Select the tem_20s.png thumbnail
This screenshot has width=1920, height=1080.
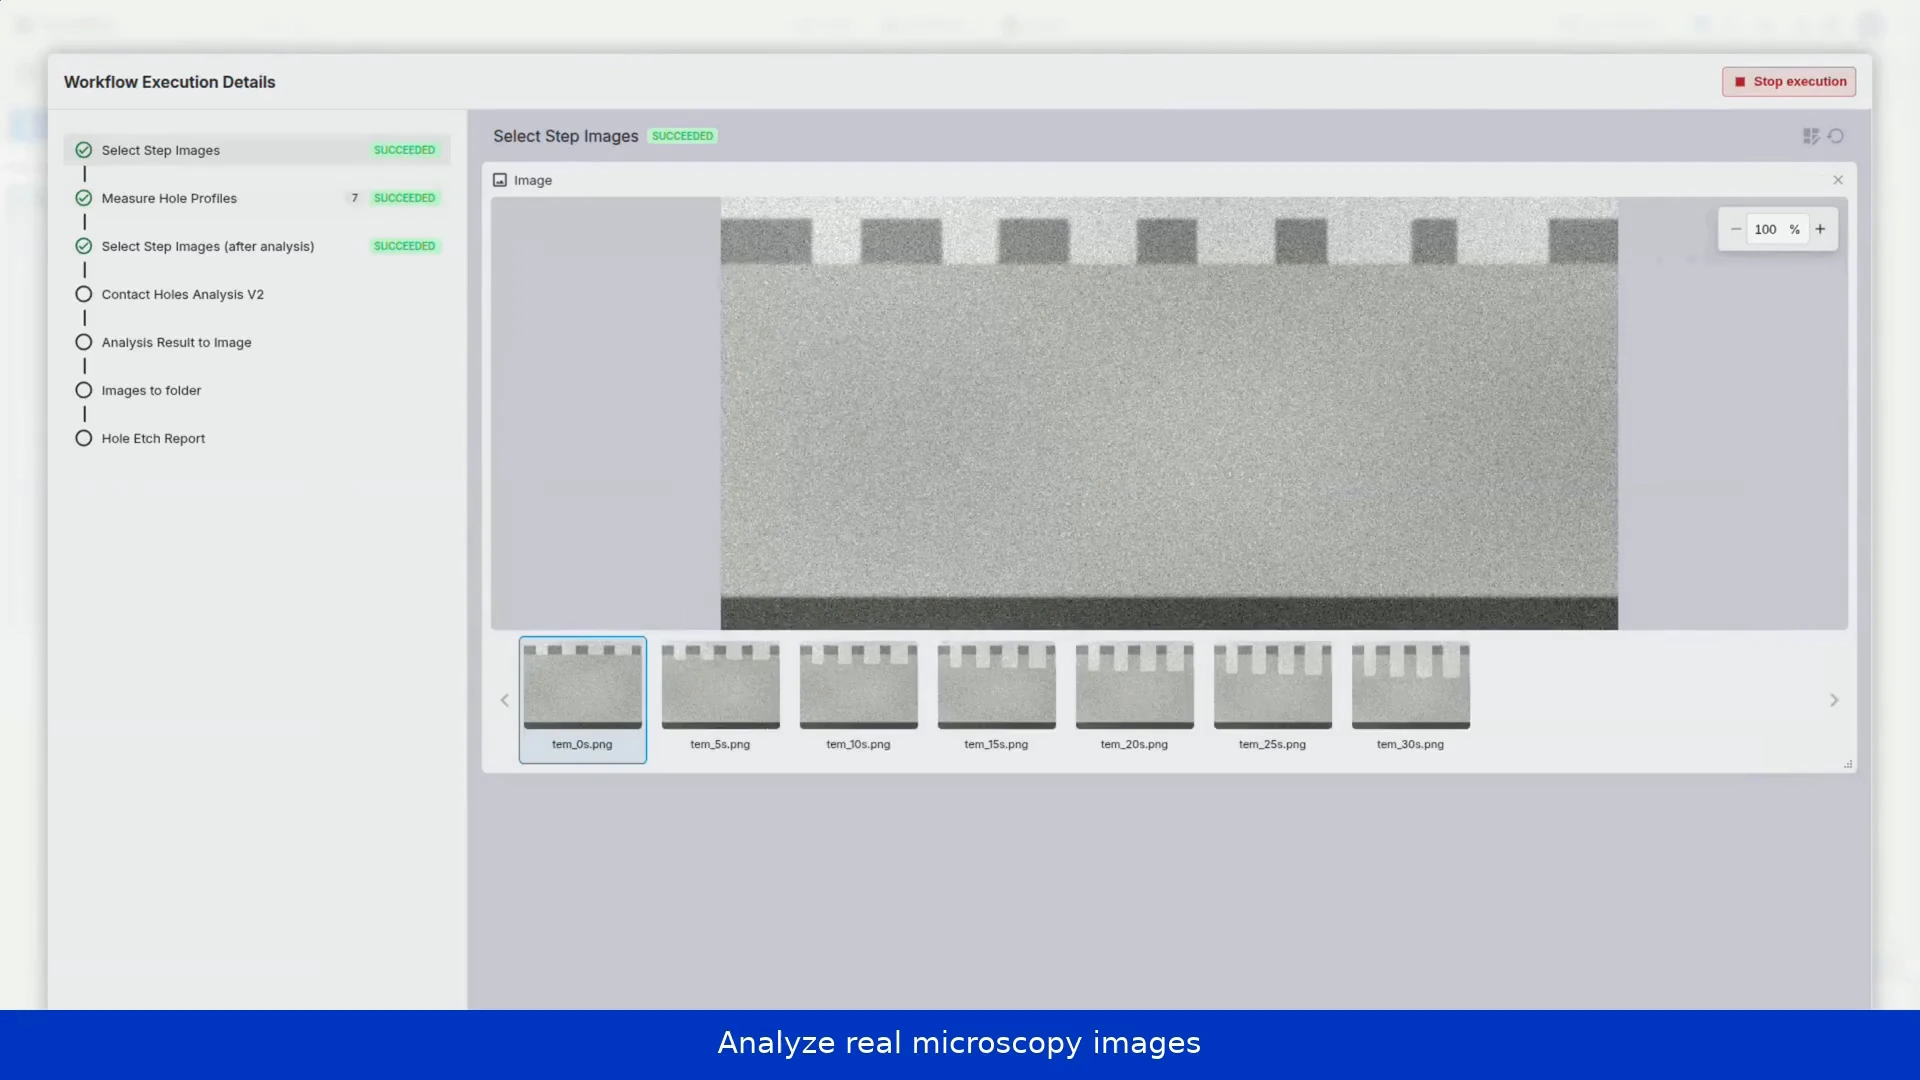tap(1135, 698)
